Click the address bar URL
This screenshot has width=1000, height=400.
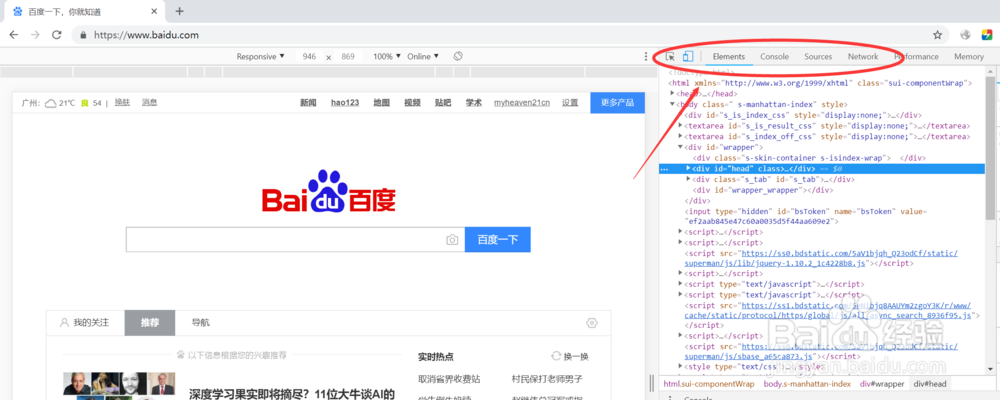pos(146,35)
